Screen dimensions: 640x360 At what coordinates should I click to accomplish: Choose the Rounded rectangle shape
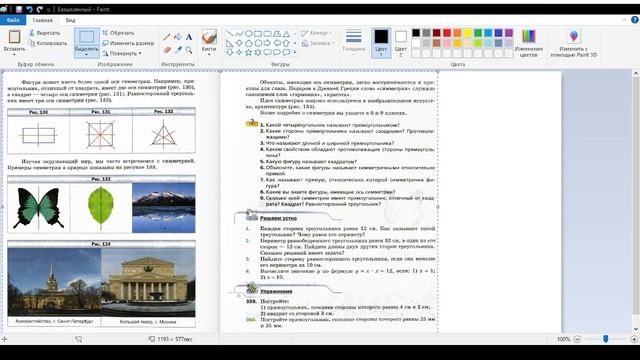click(267, 33)
